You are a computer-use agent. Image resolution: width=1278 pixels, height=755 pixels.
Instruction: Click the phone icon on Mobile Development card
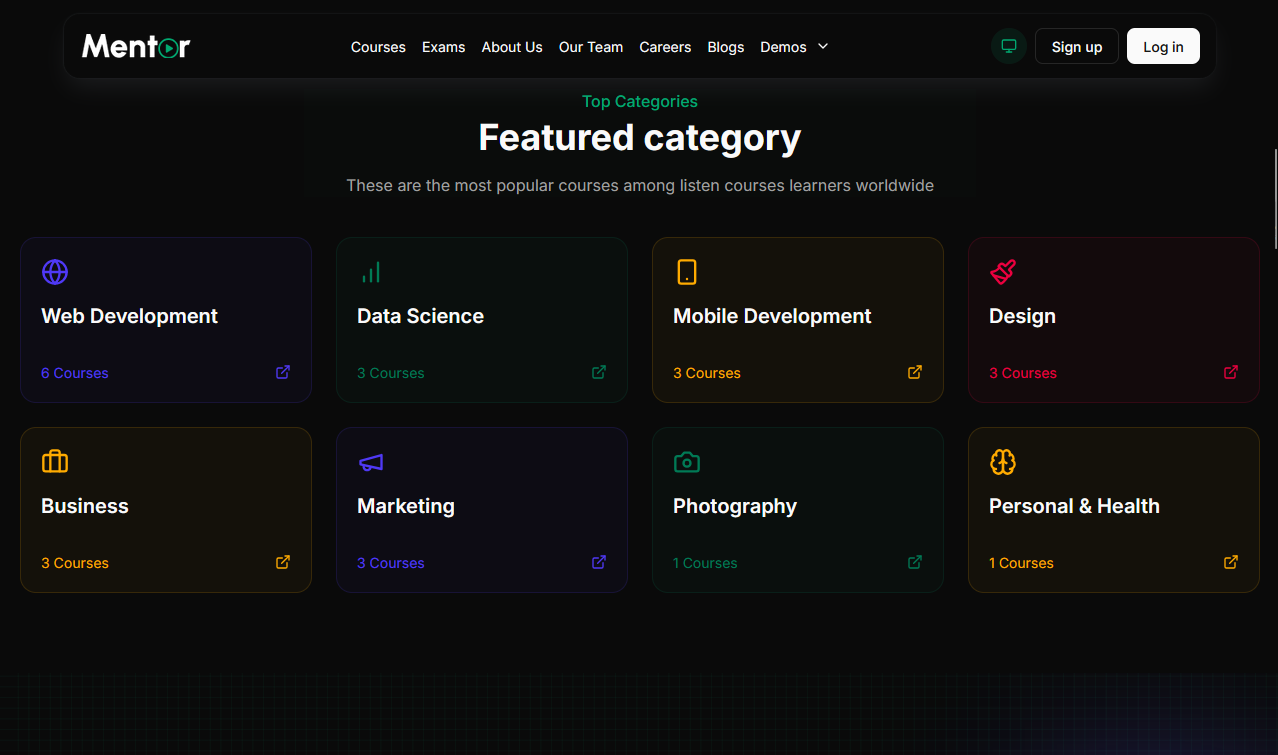tap(687, 272)
